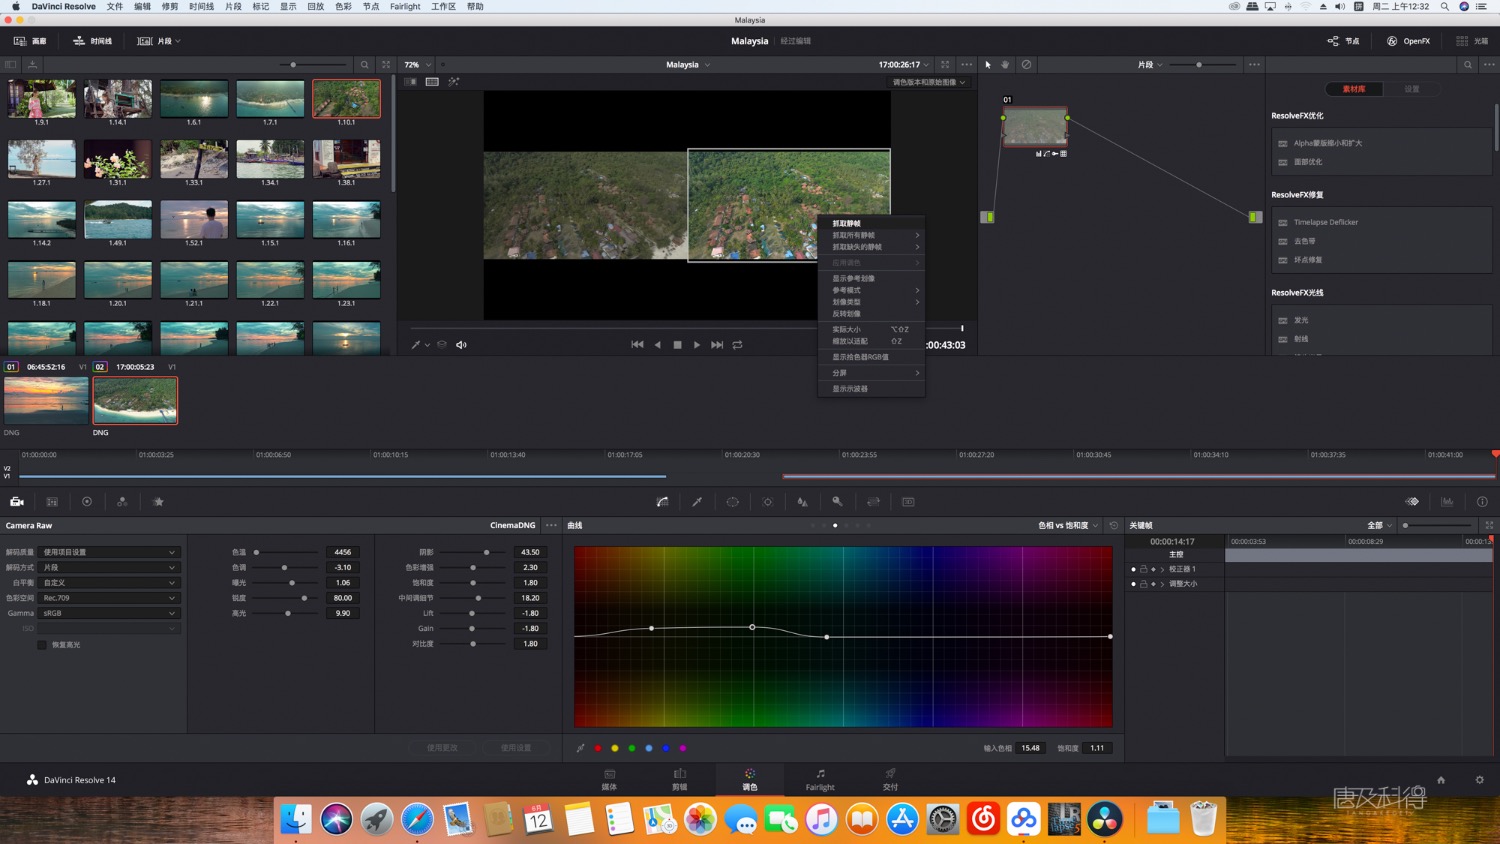Click the bypass grades circle-slash icon
Viewport: 1500px width, 844px height.
1026,65
